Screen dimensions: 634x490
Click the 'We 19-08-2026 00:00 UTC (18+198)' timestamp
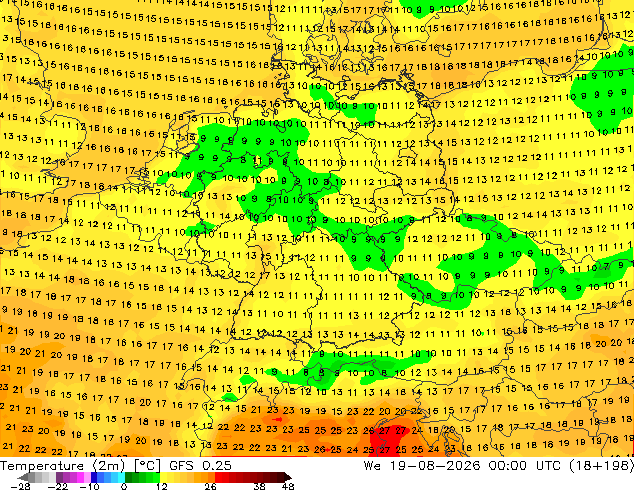point(499,465)
